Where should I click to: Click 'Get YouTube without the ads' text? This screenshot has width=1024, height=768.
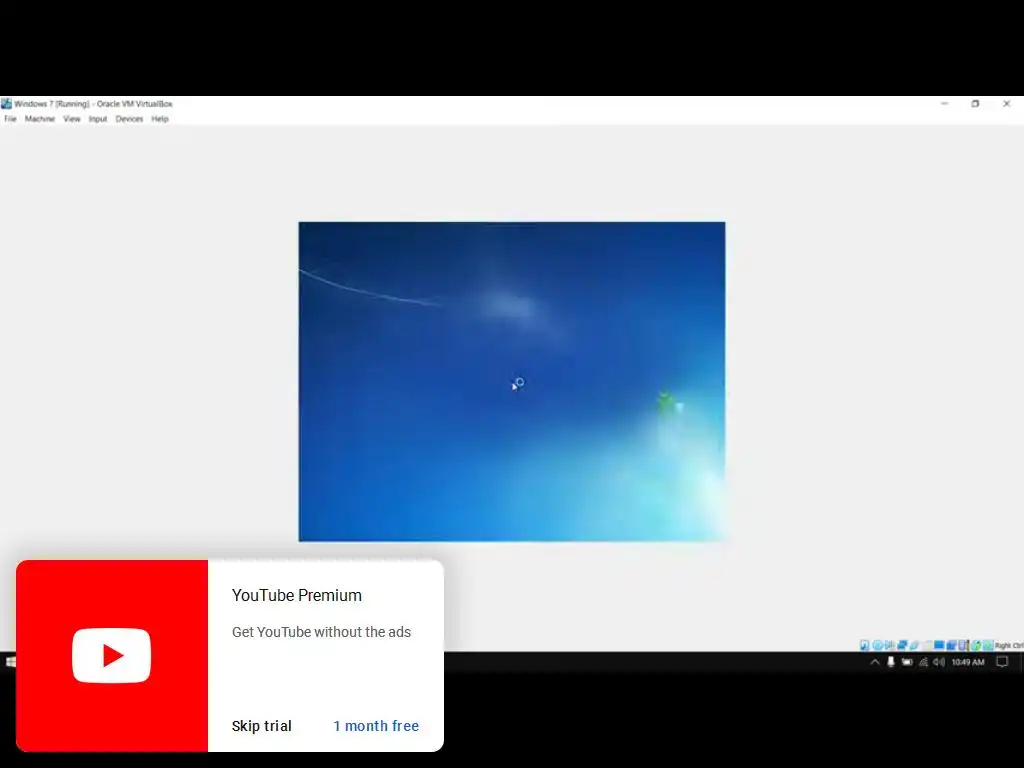(x=321, y=632)
